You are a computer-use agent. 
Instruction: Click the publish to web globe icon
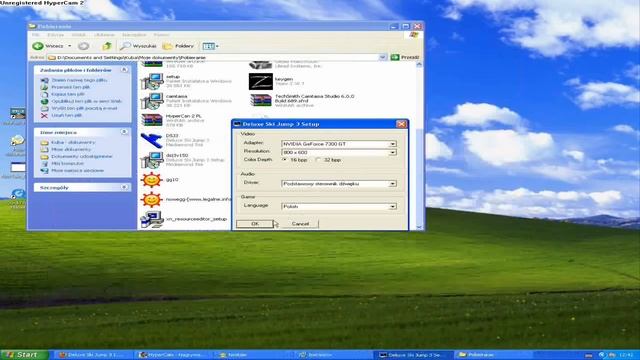point(44,101)
